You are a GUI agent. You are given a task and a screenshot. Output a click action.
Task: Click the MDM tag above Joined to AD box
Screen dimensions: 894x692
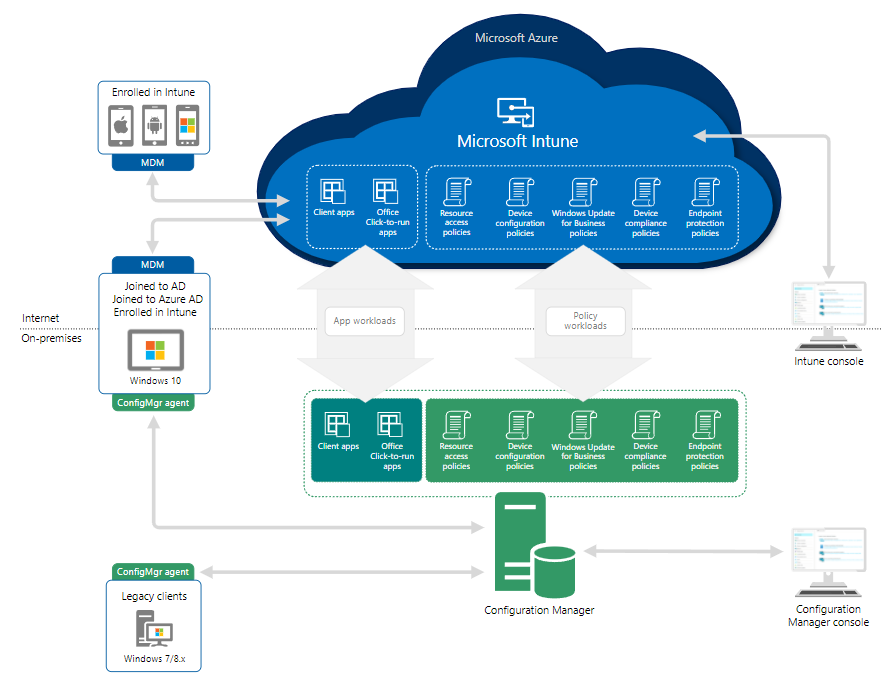153,265
